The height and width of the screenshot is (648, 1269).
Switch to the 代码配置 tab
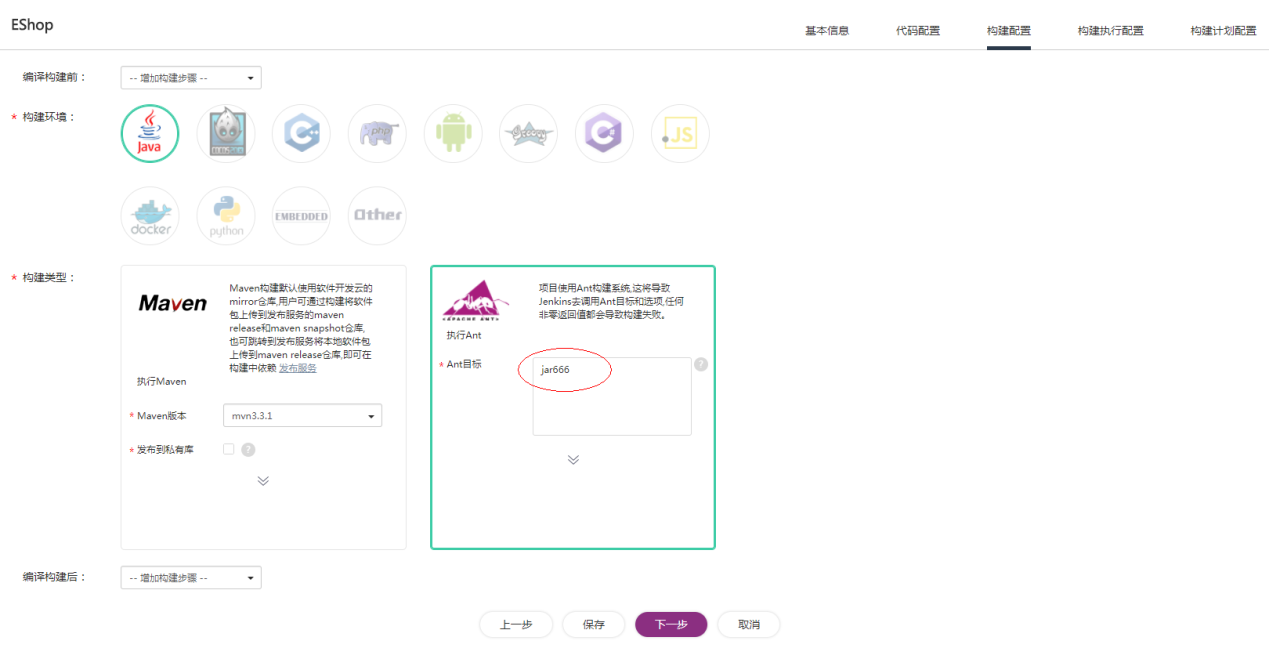click(x=918, y=30)
